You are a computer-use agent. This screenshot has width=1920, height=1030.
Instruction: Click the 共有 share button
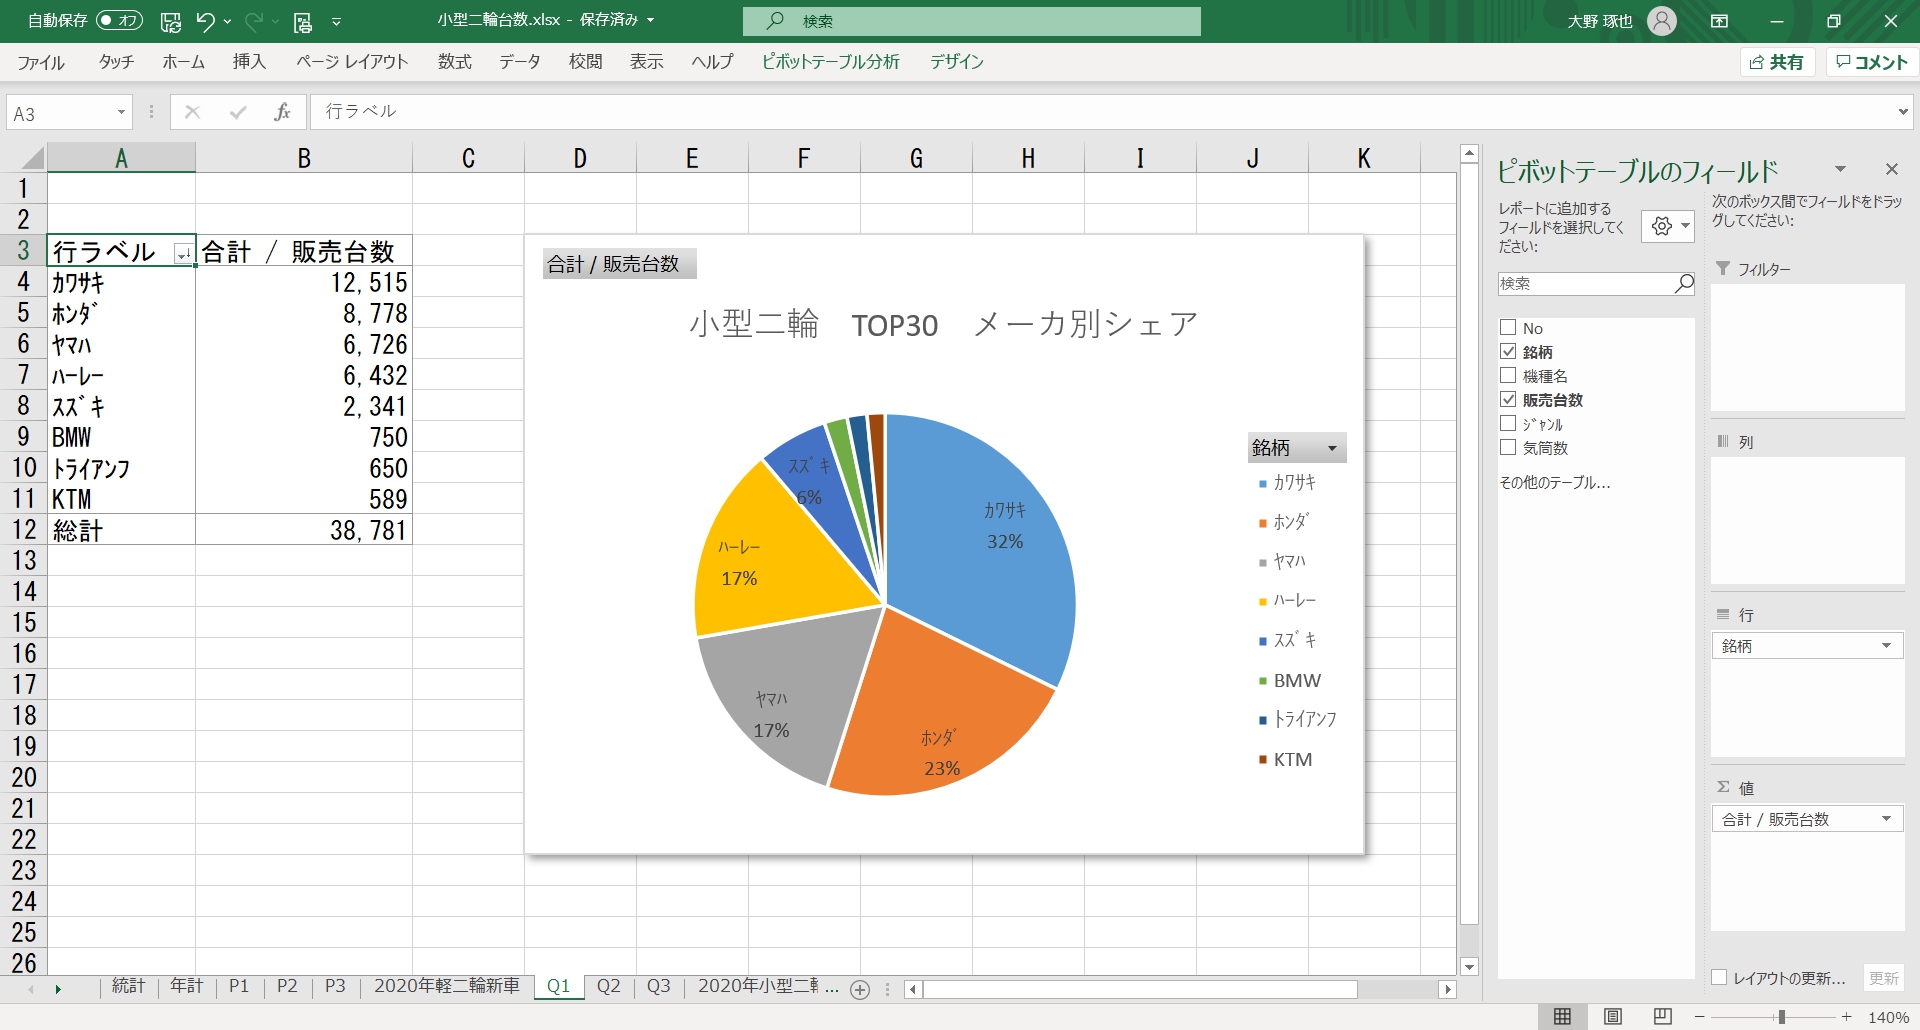[1777, 62]
